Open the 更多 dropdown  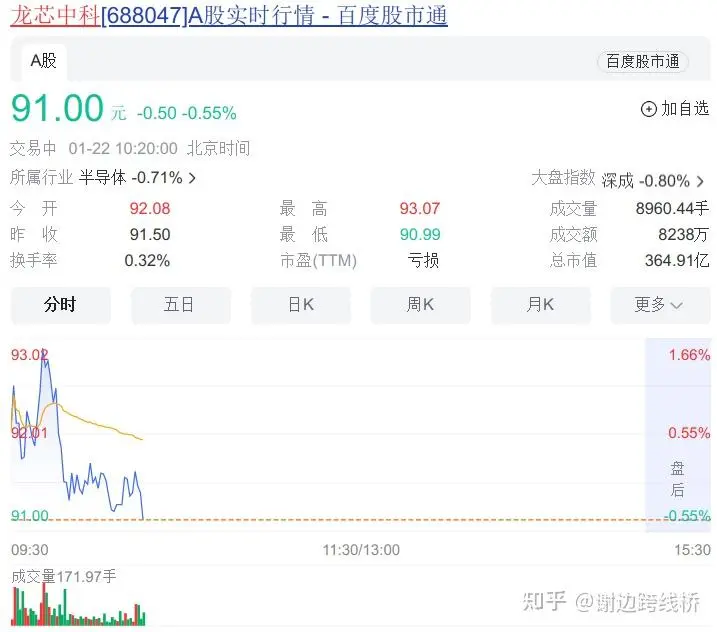[660, 305]
